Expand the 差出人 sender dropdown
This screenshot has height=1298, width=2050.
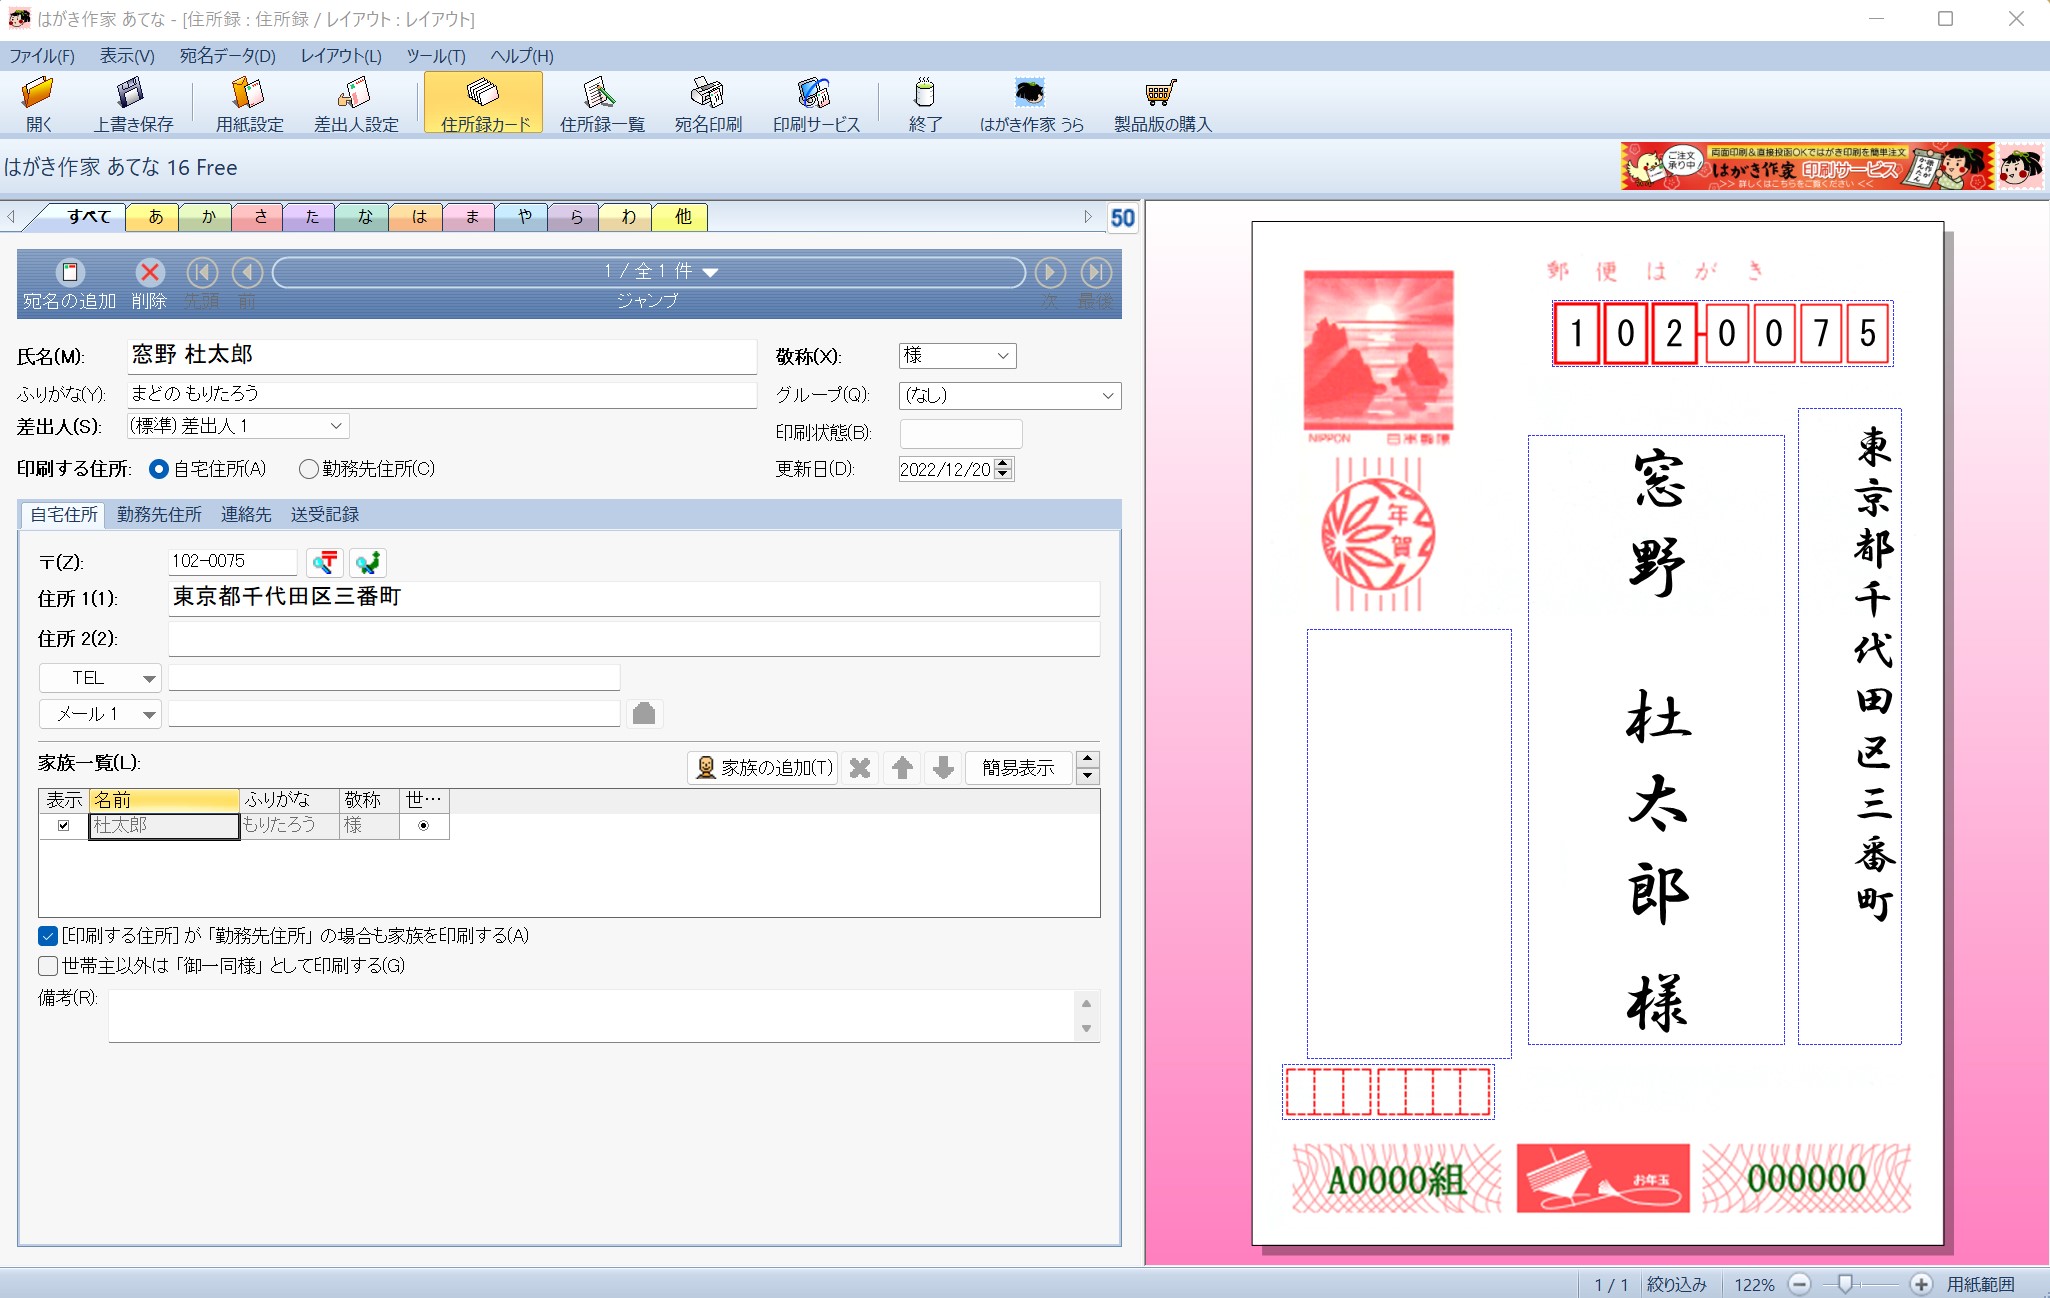[x=336, y=426]
